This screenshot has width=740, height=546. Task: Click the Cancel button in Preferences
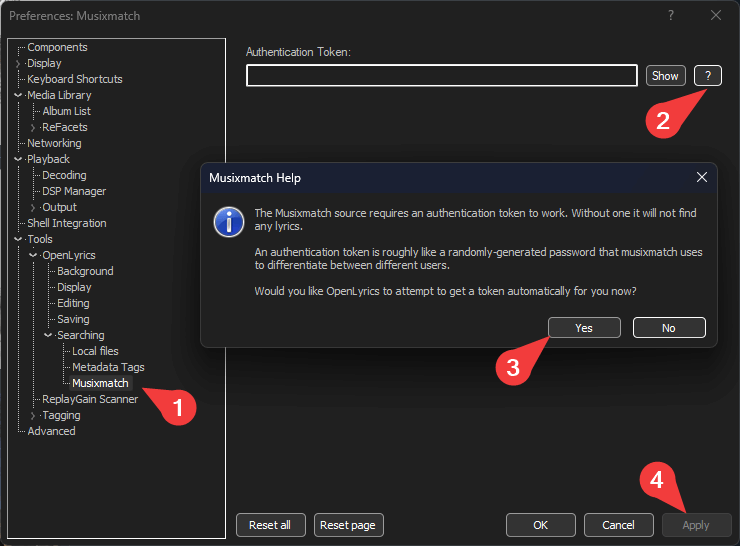coord(618,525)
